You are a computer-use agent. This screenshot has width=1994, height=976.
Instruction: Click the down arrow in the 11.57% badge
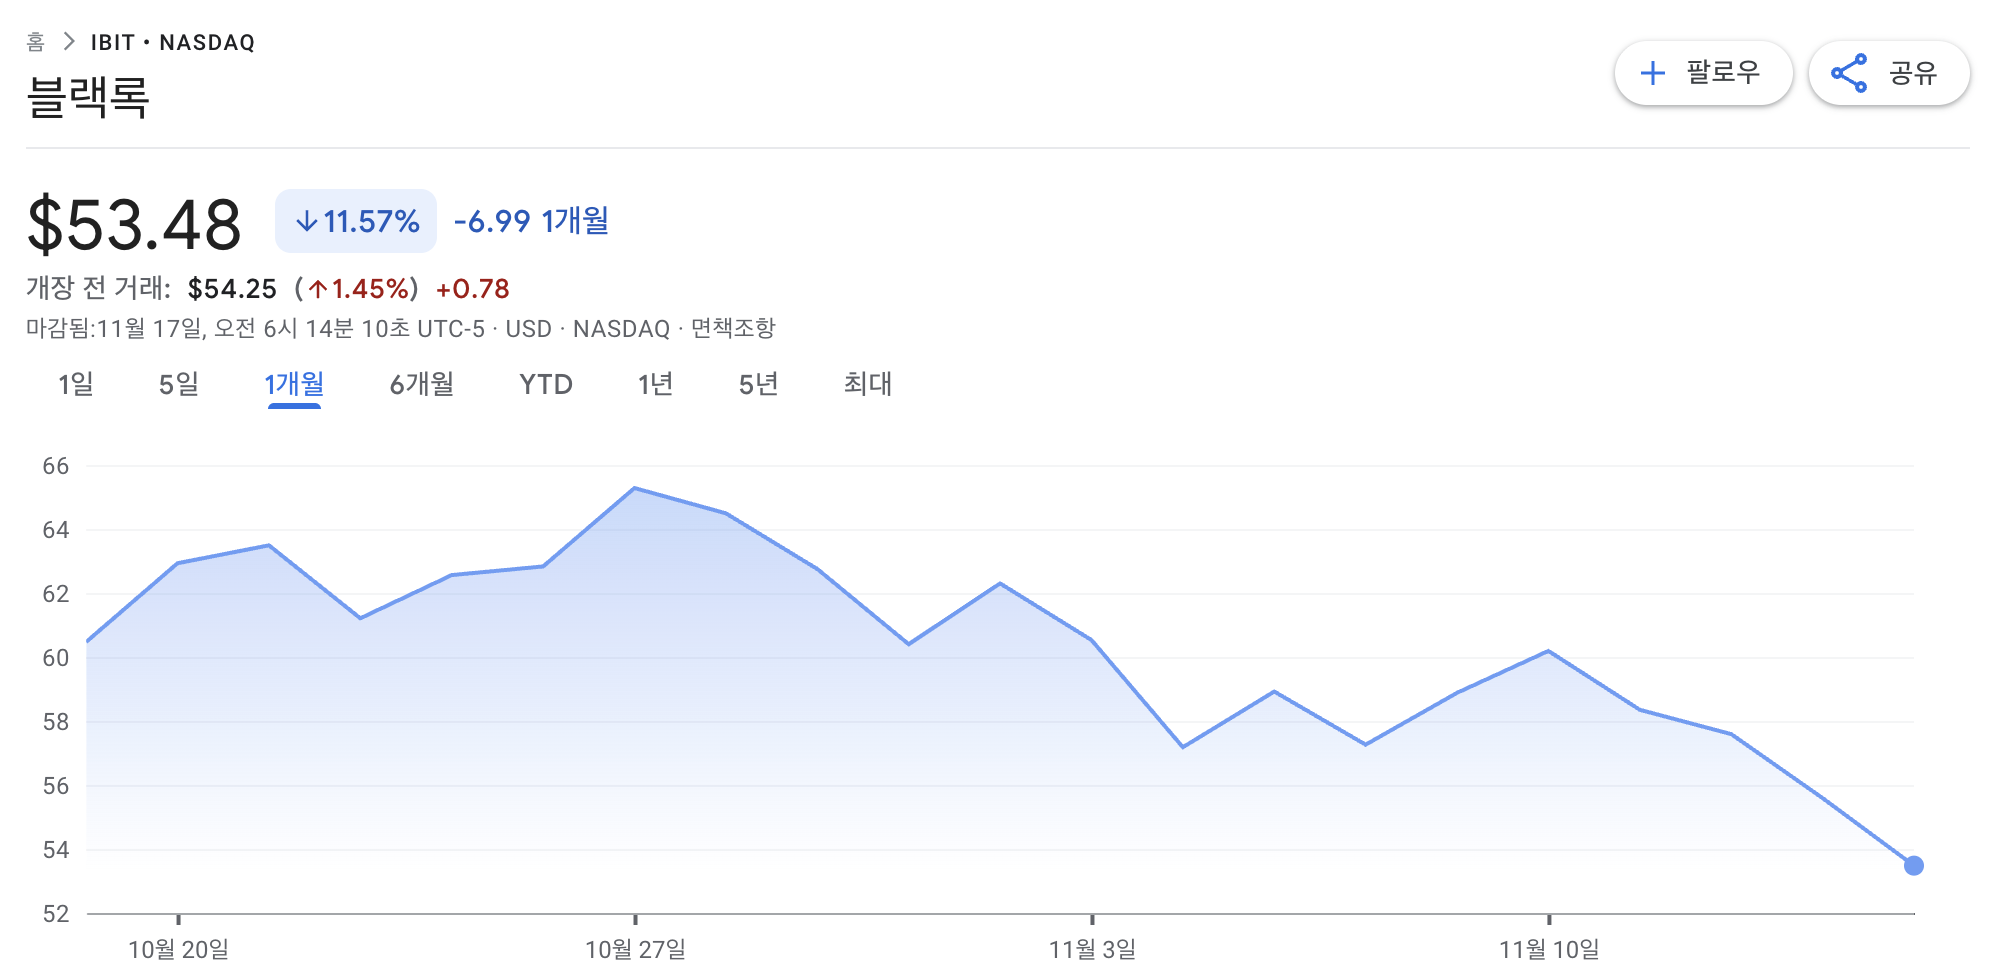point(305,222)
